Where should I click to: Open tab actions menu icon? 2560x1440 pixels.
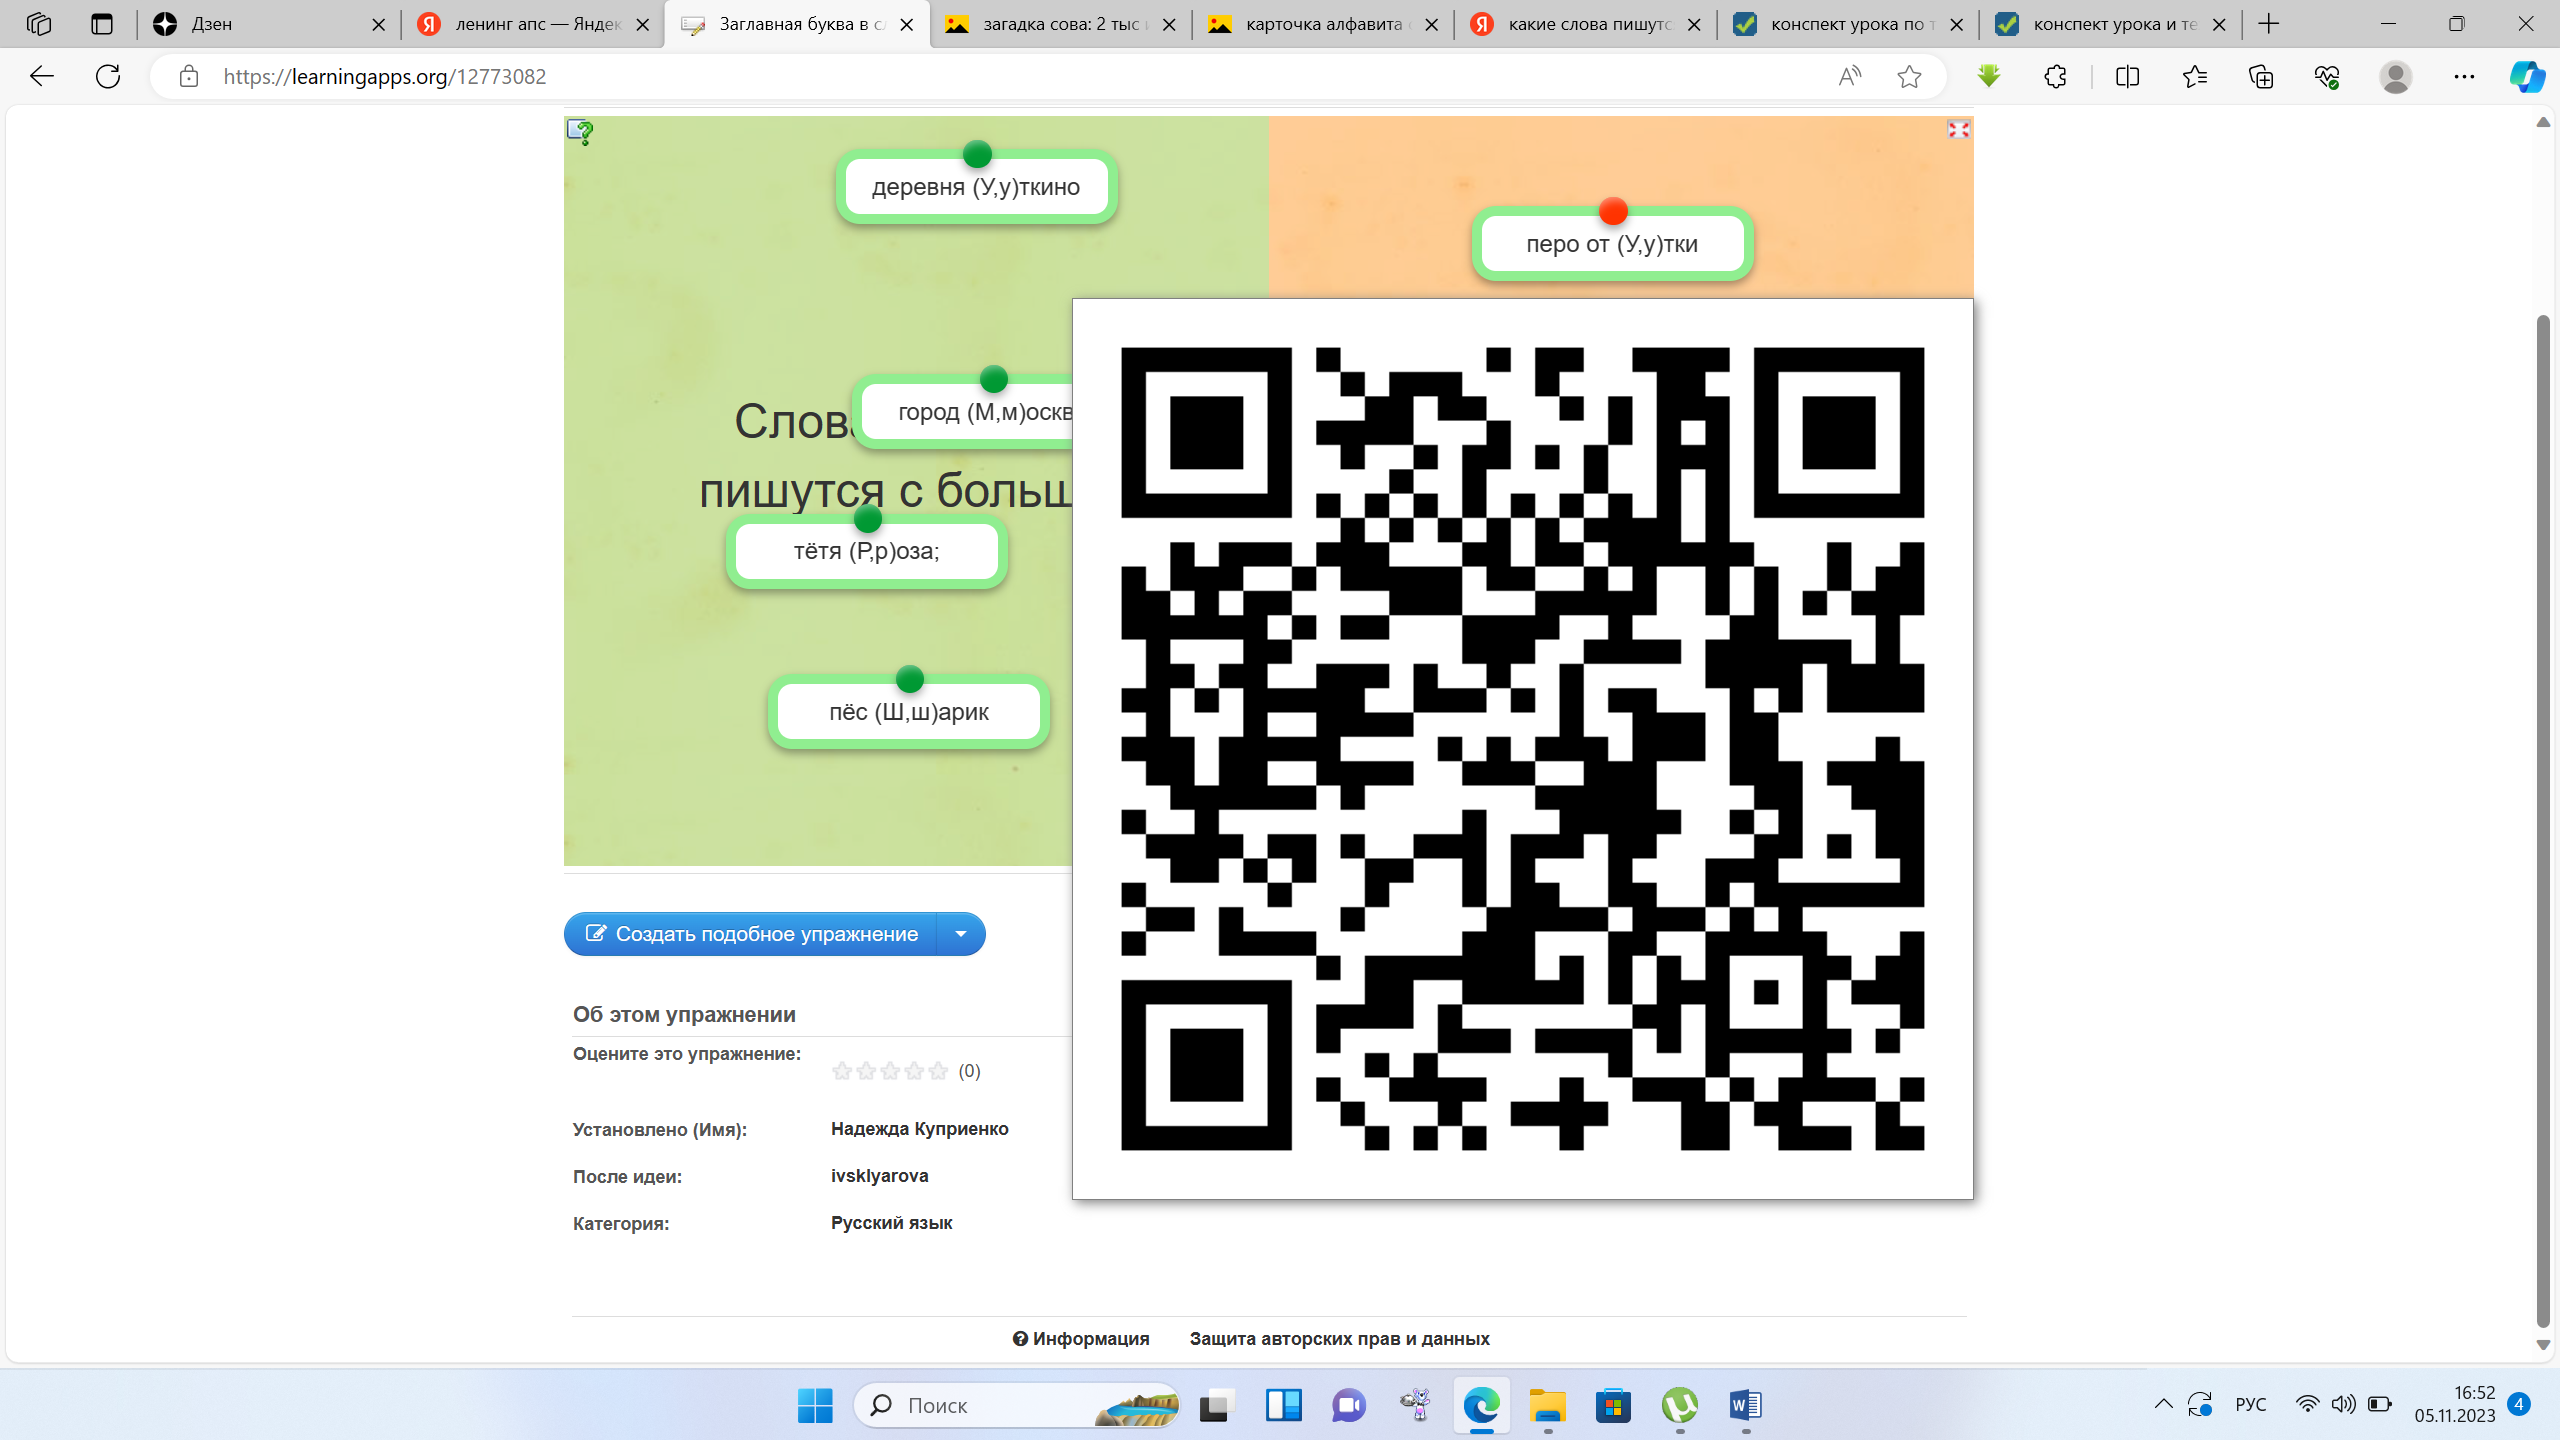(102, 24)
